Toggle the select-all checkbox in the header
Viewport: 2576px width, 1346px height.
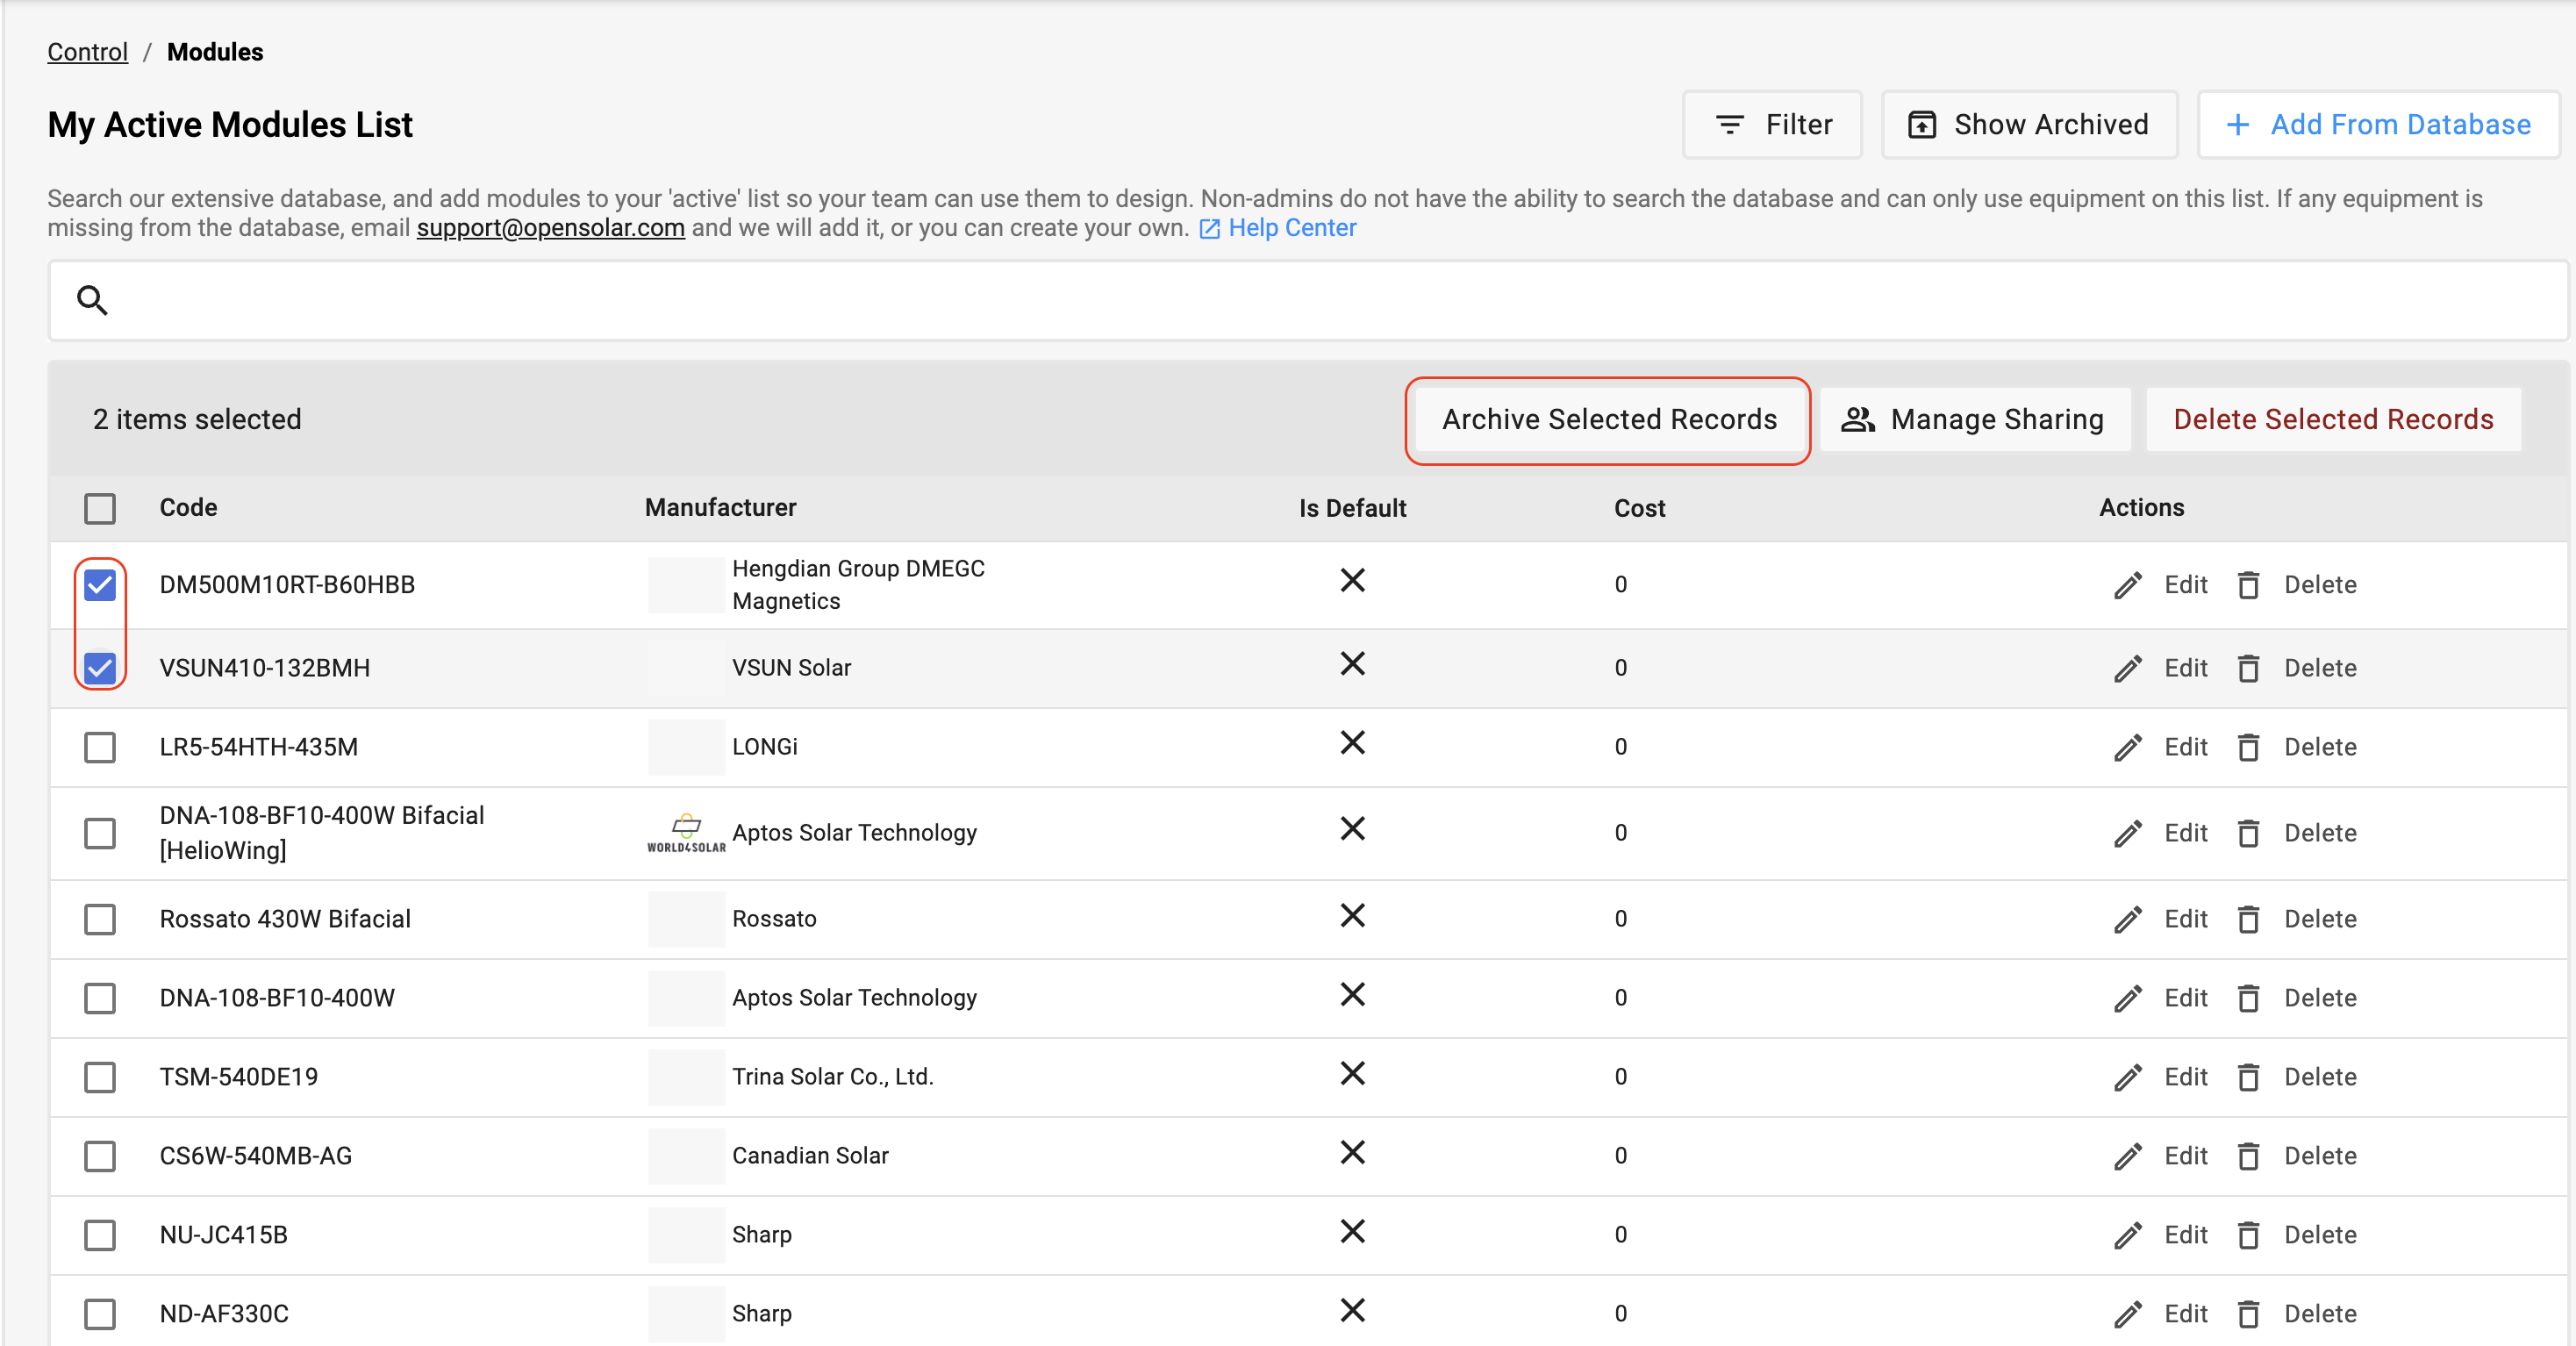point(100,508)
